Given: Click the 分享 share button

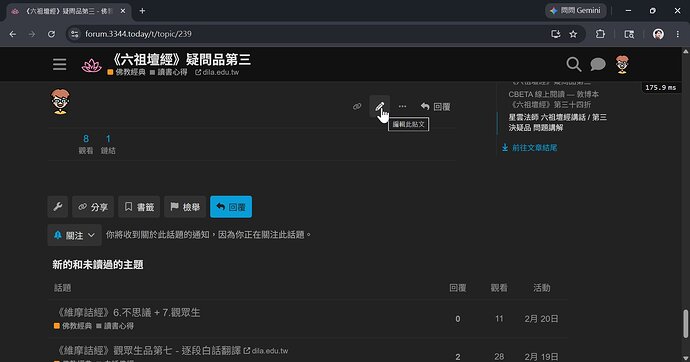Looking at the screenshot, I should point(93,207).
